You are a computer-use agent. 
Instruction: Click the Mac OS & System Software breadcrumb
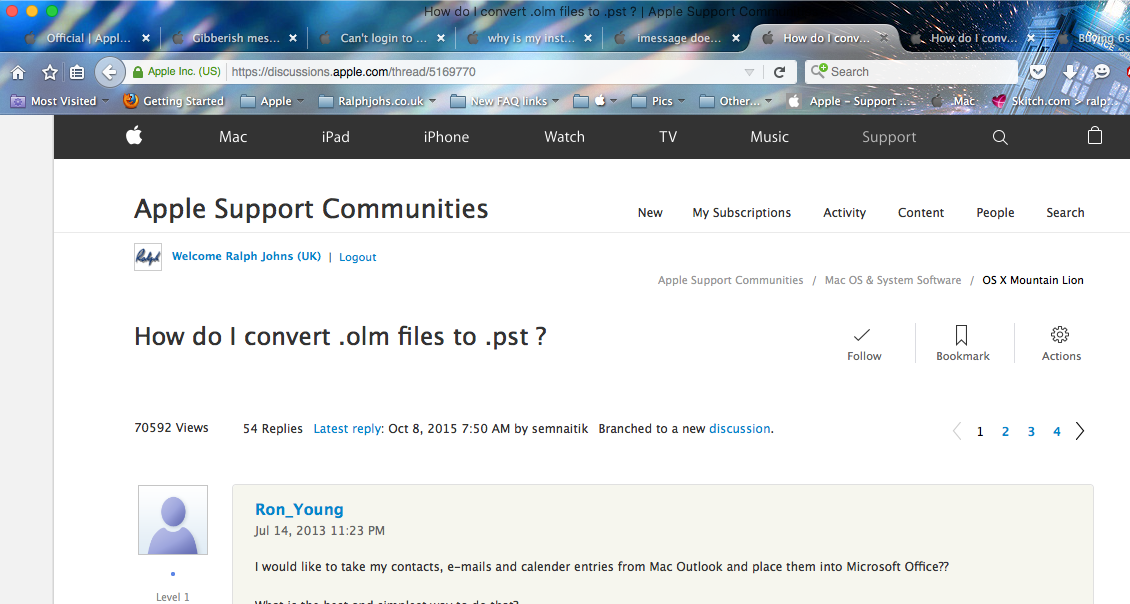tap(893, 280)
